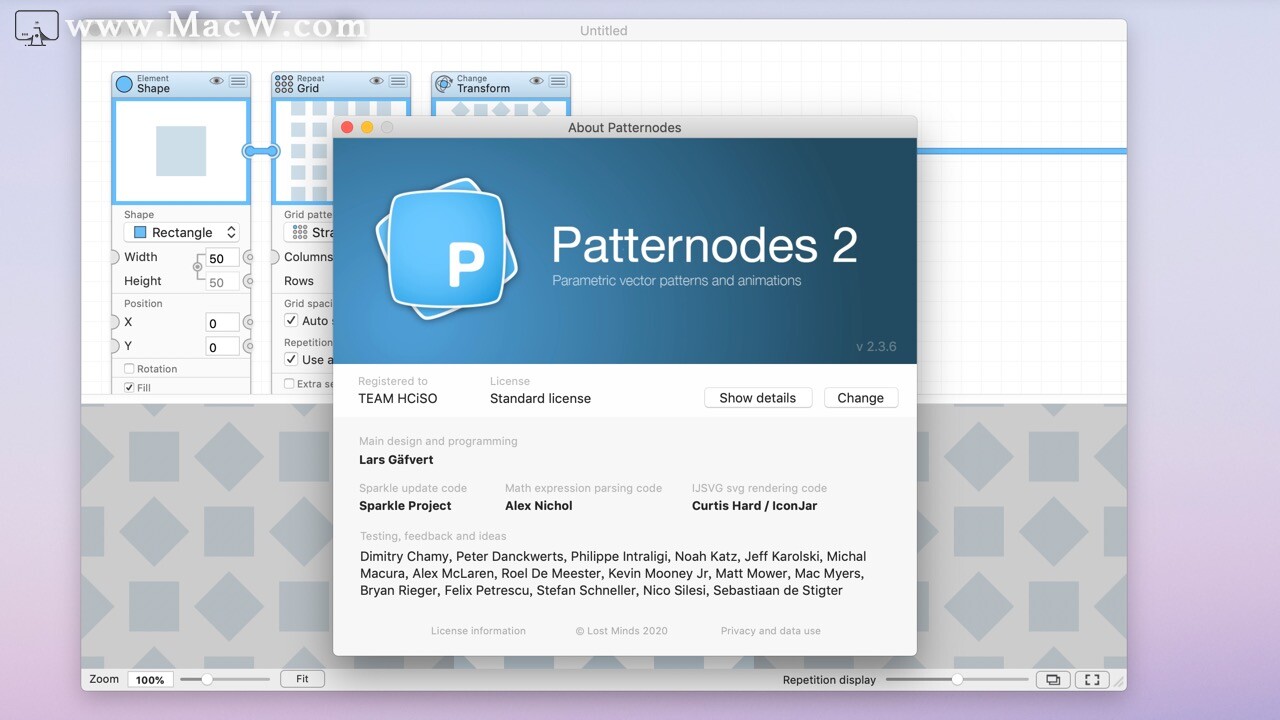Click the Y output connector port

pyautogui.click(x=249, y=346)
